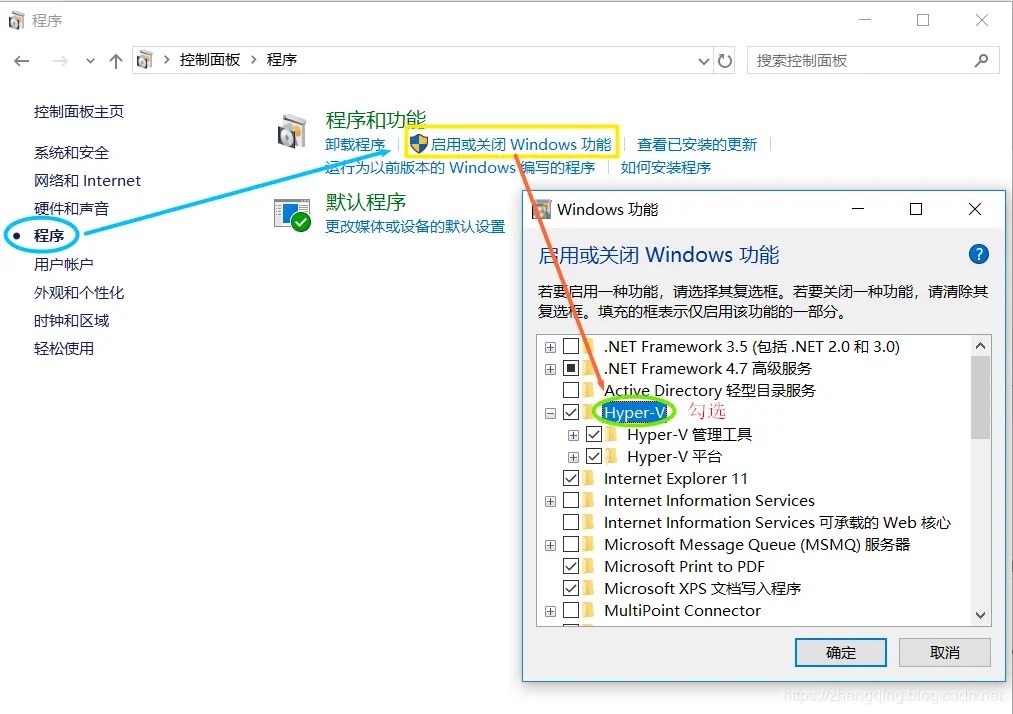Expand .NET Framework 4.7 高级服务 node
1013x714 pixels.
[x=550, y=370]
